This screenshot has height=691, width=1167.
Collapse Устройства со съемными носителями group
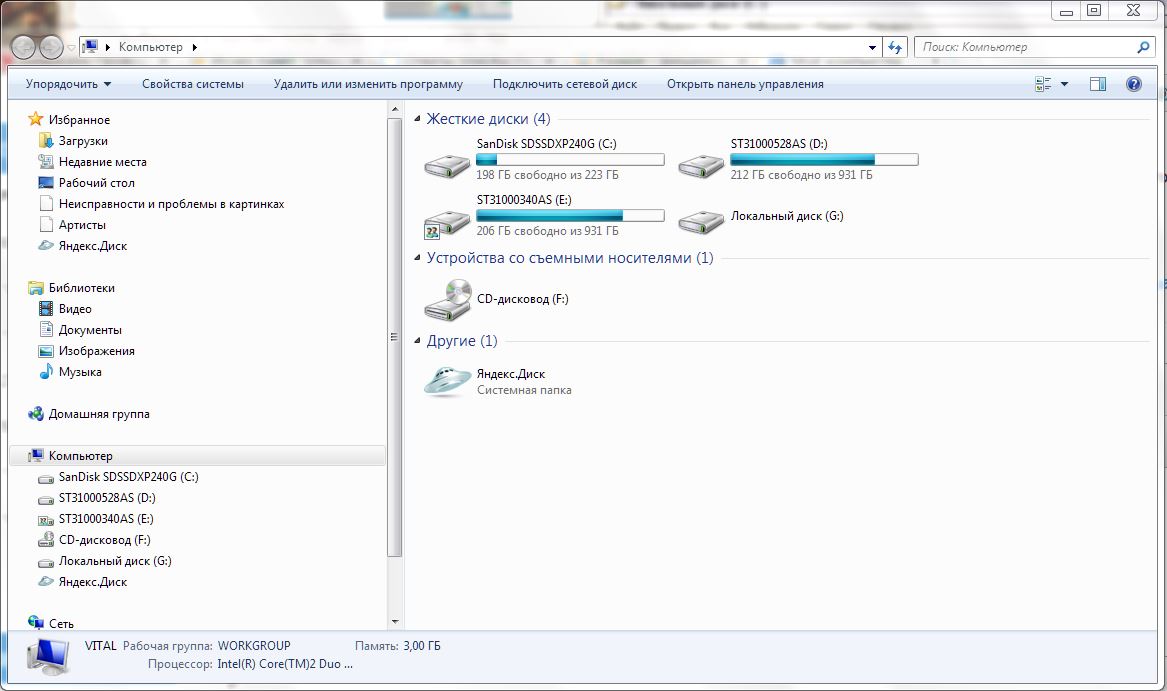(418, 258)
